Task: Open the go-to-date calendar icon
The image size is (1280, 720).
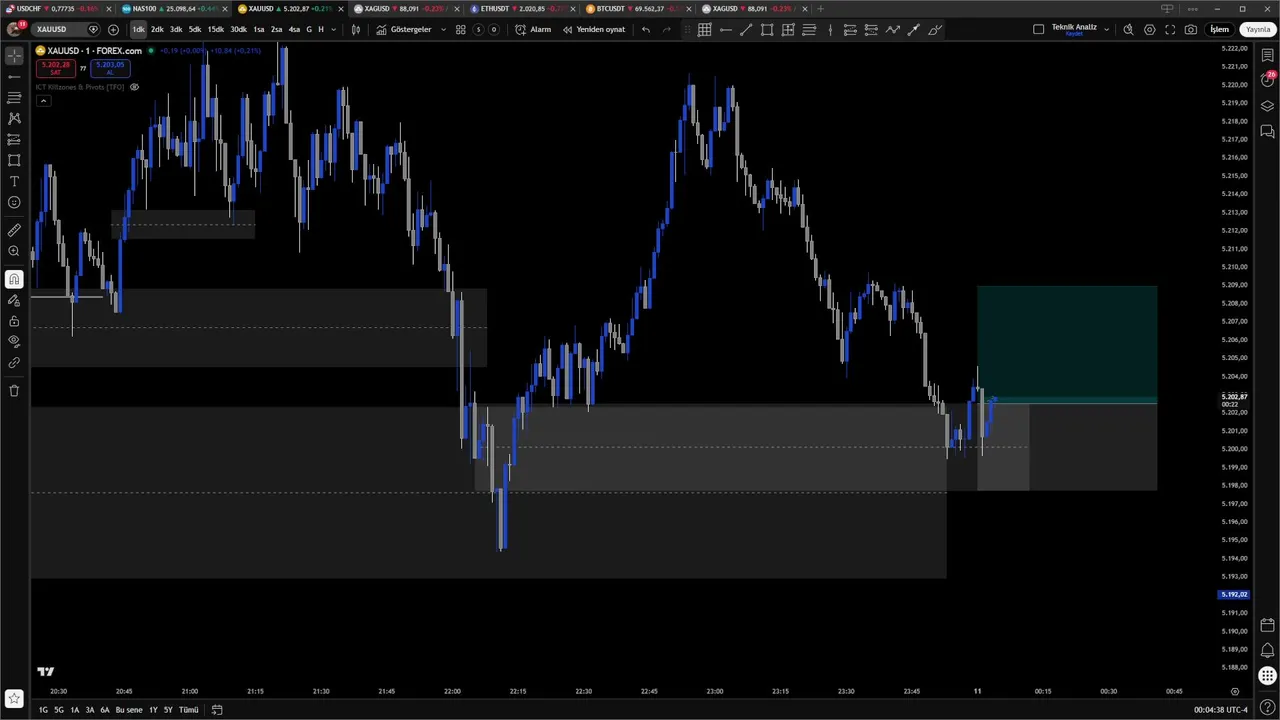Action: click(217, 710)
